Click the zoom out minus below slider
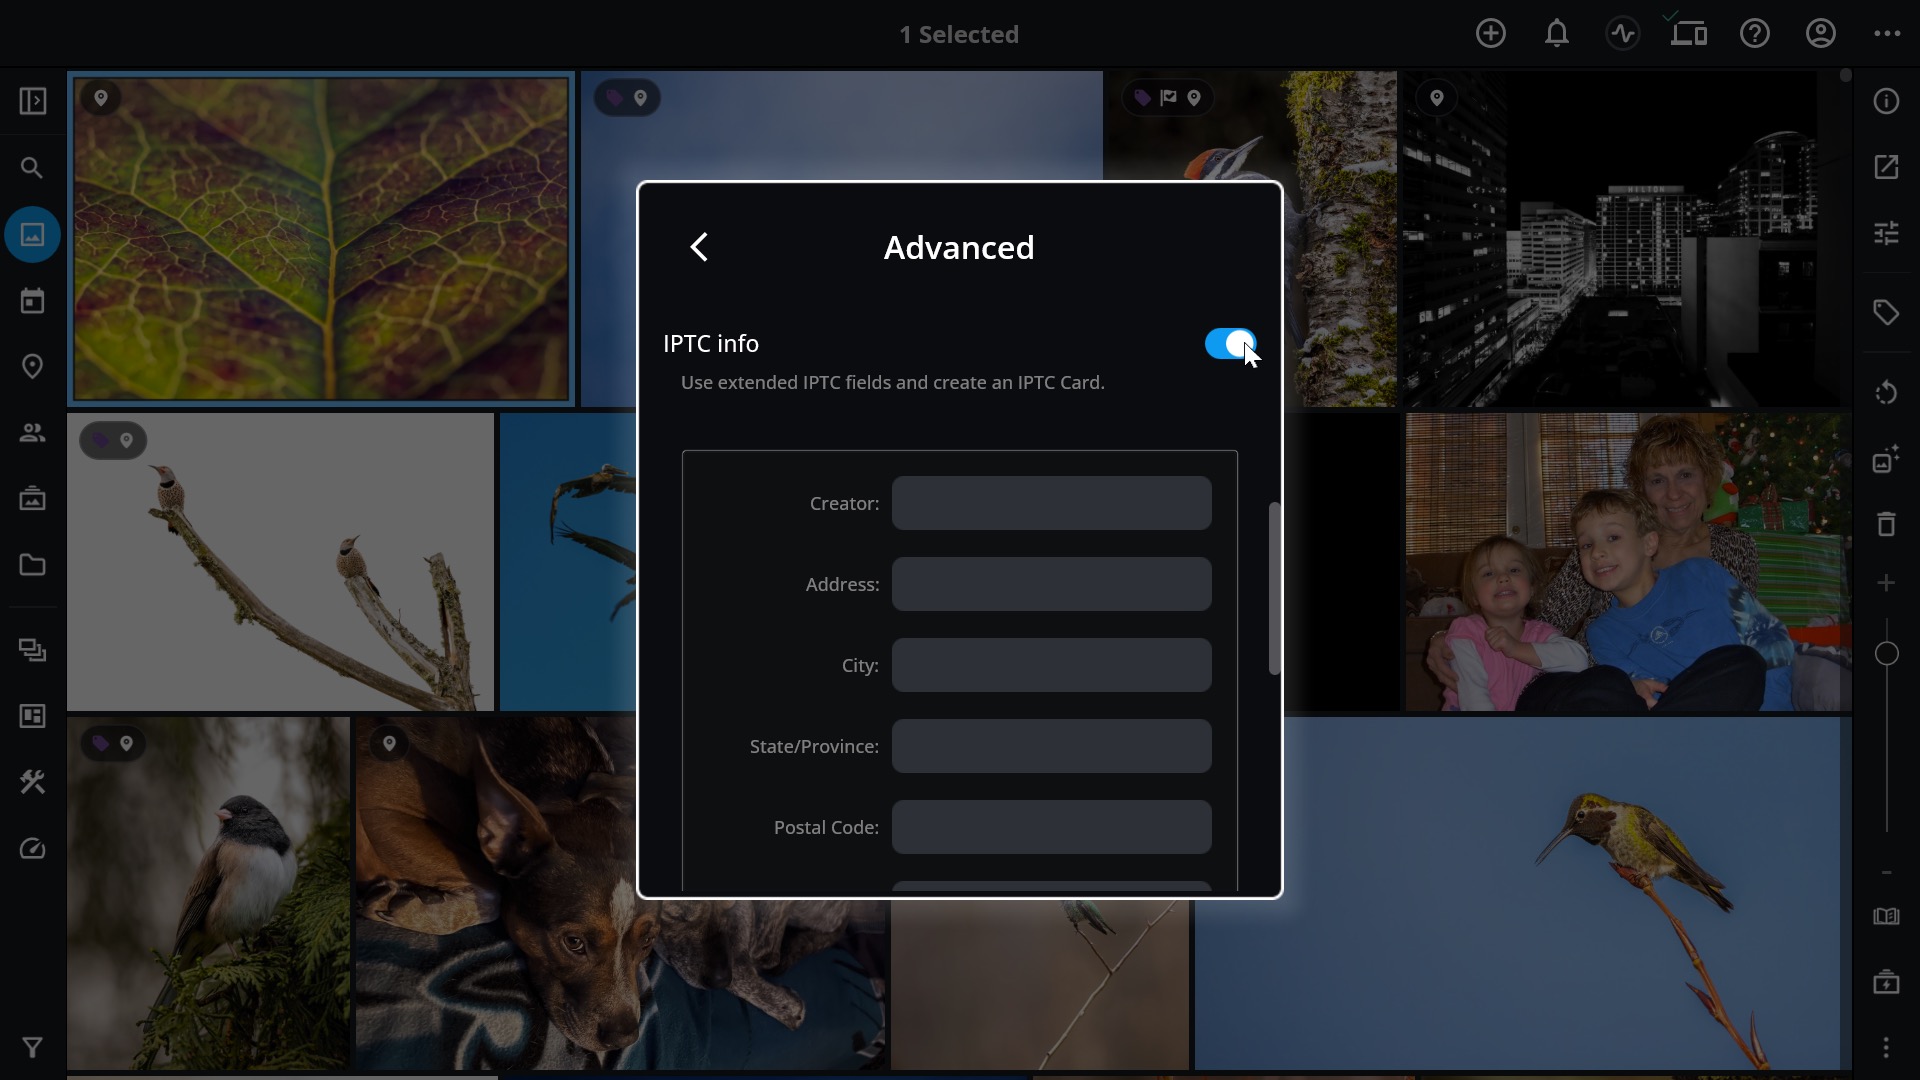 [x=1886, y=873]
